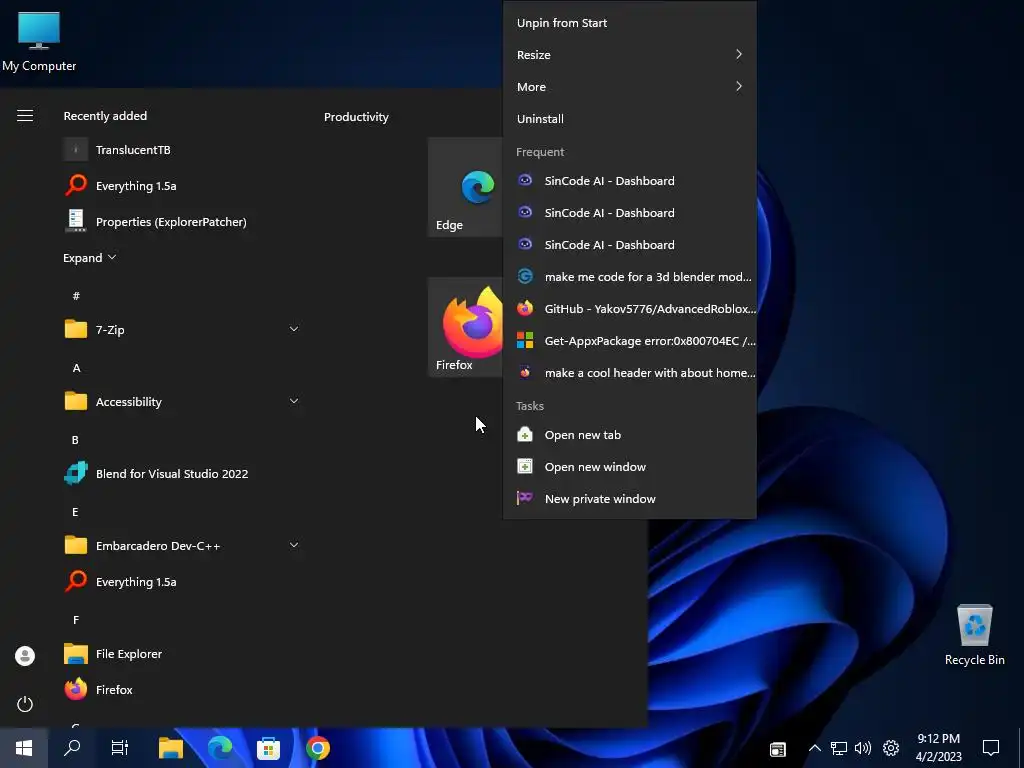
Task: Open Microsoft Store on taskbar
Action: tap(268, 748)
